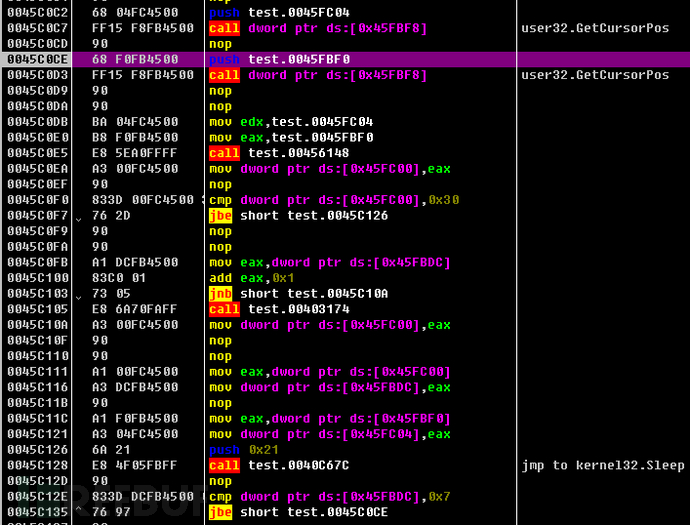Select the mov eax,test.0045FBF0 instruction
The image size is (690, 525).
tap(291, 138)
